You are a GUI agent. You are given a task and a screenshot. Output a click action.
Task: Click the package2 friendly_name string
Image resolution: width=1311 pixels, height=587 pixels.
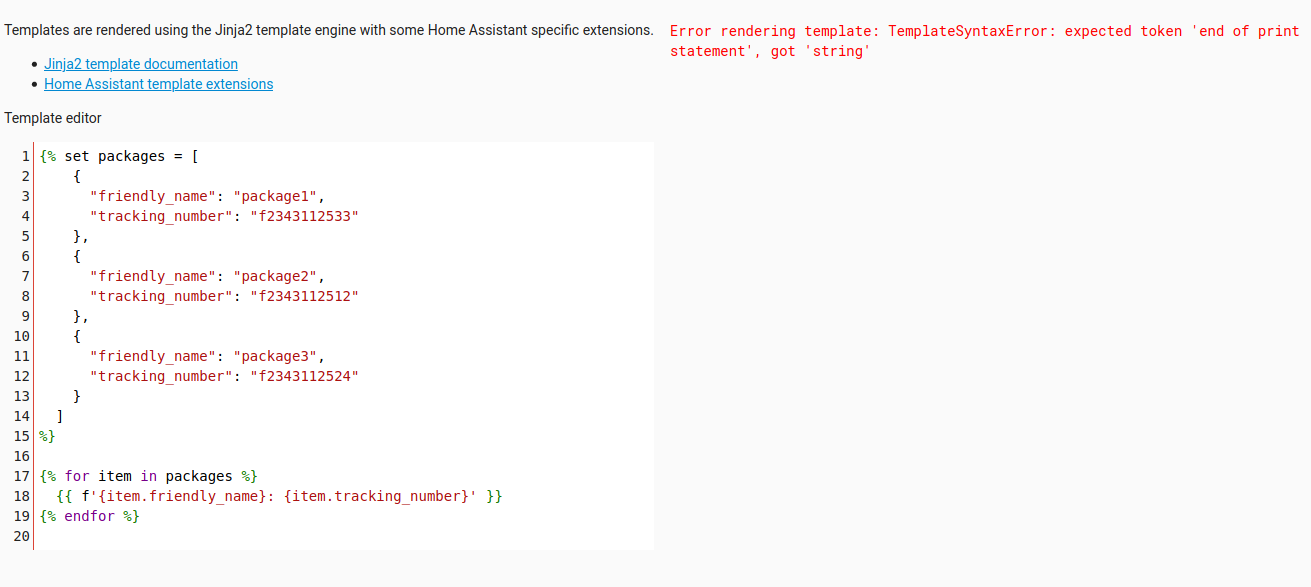tap(275, 276)
